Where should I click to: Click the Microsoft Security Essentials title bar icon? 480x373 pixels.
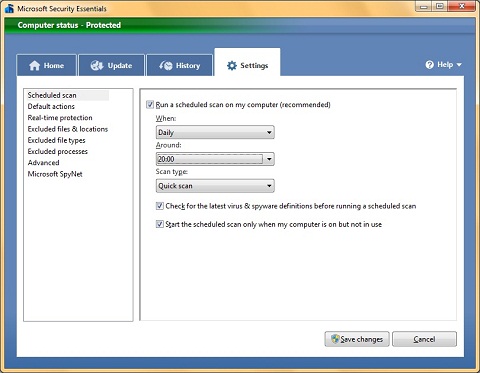[9, 8]
